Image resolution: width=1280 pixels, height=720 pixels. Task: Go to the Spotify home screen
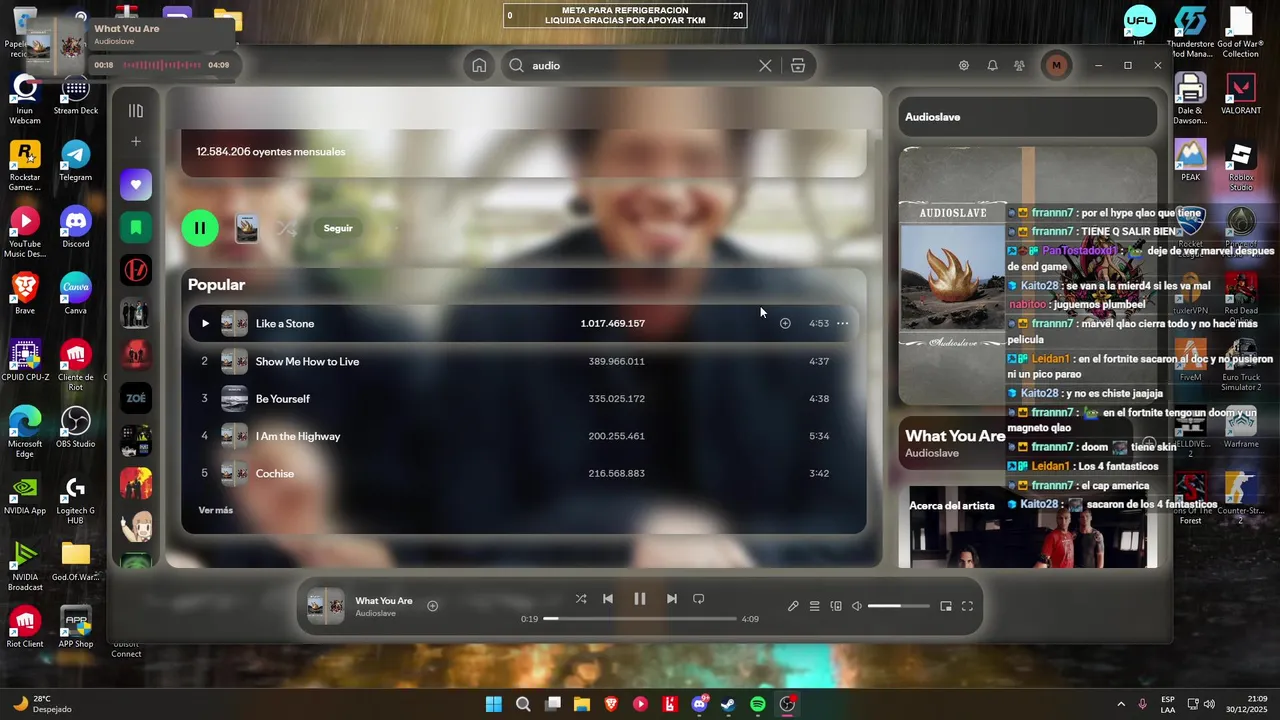click(479, 65)
